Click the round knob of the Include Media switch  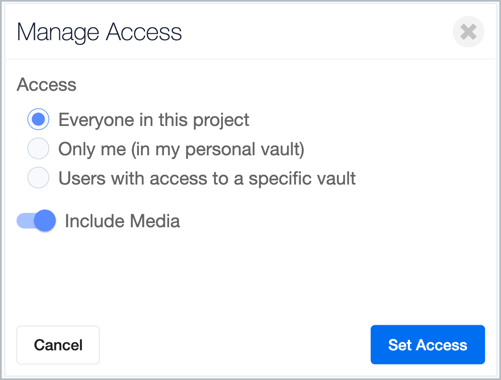coord(45,221)
